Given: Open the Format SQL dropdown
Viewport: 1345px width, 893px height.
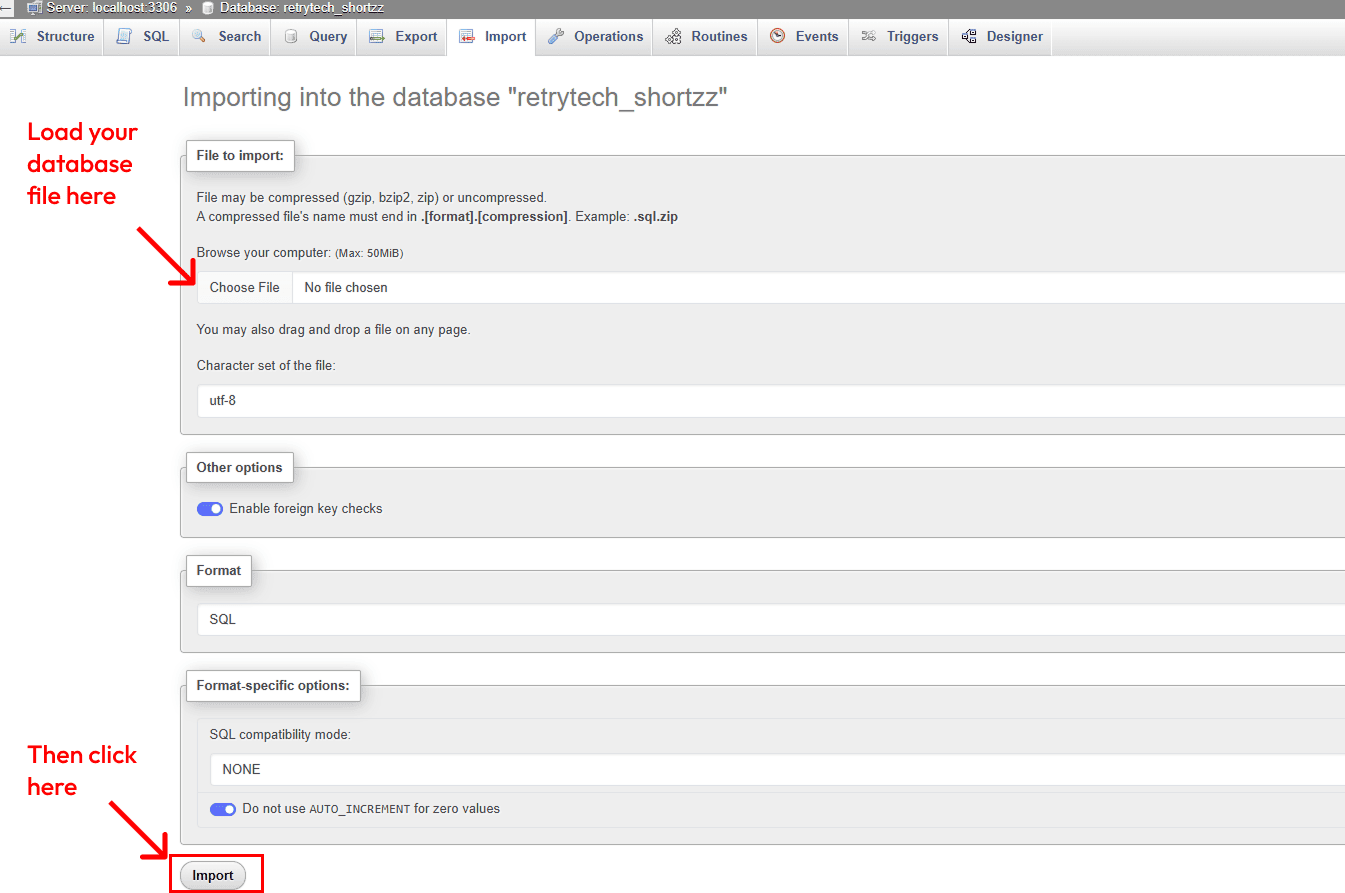Looking at the screenshot, I should pos(770,620).
